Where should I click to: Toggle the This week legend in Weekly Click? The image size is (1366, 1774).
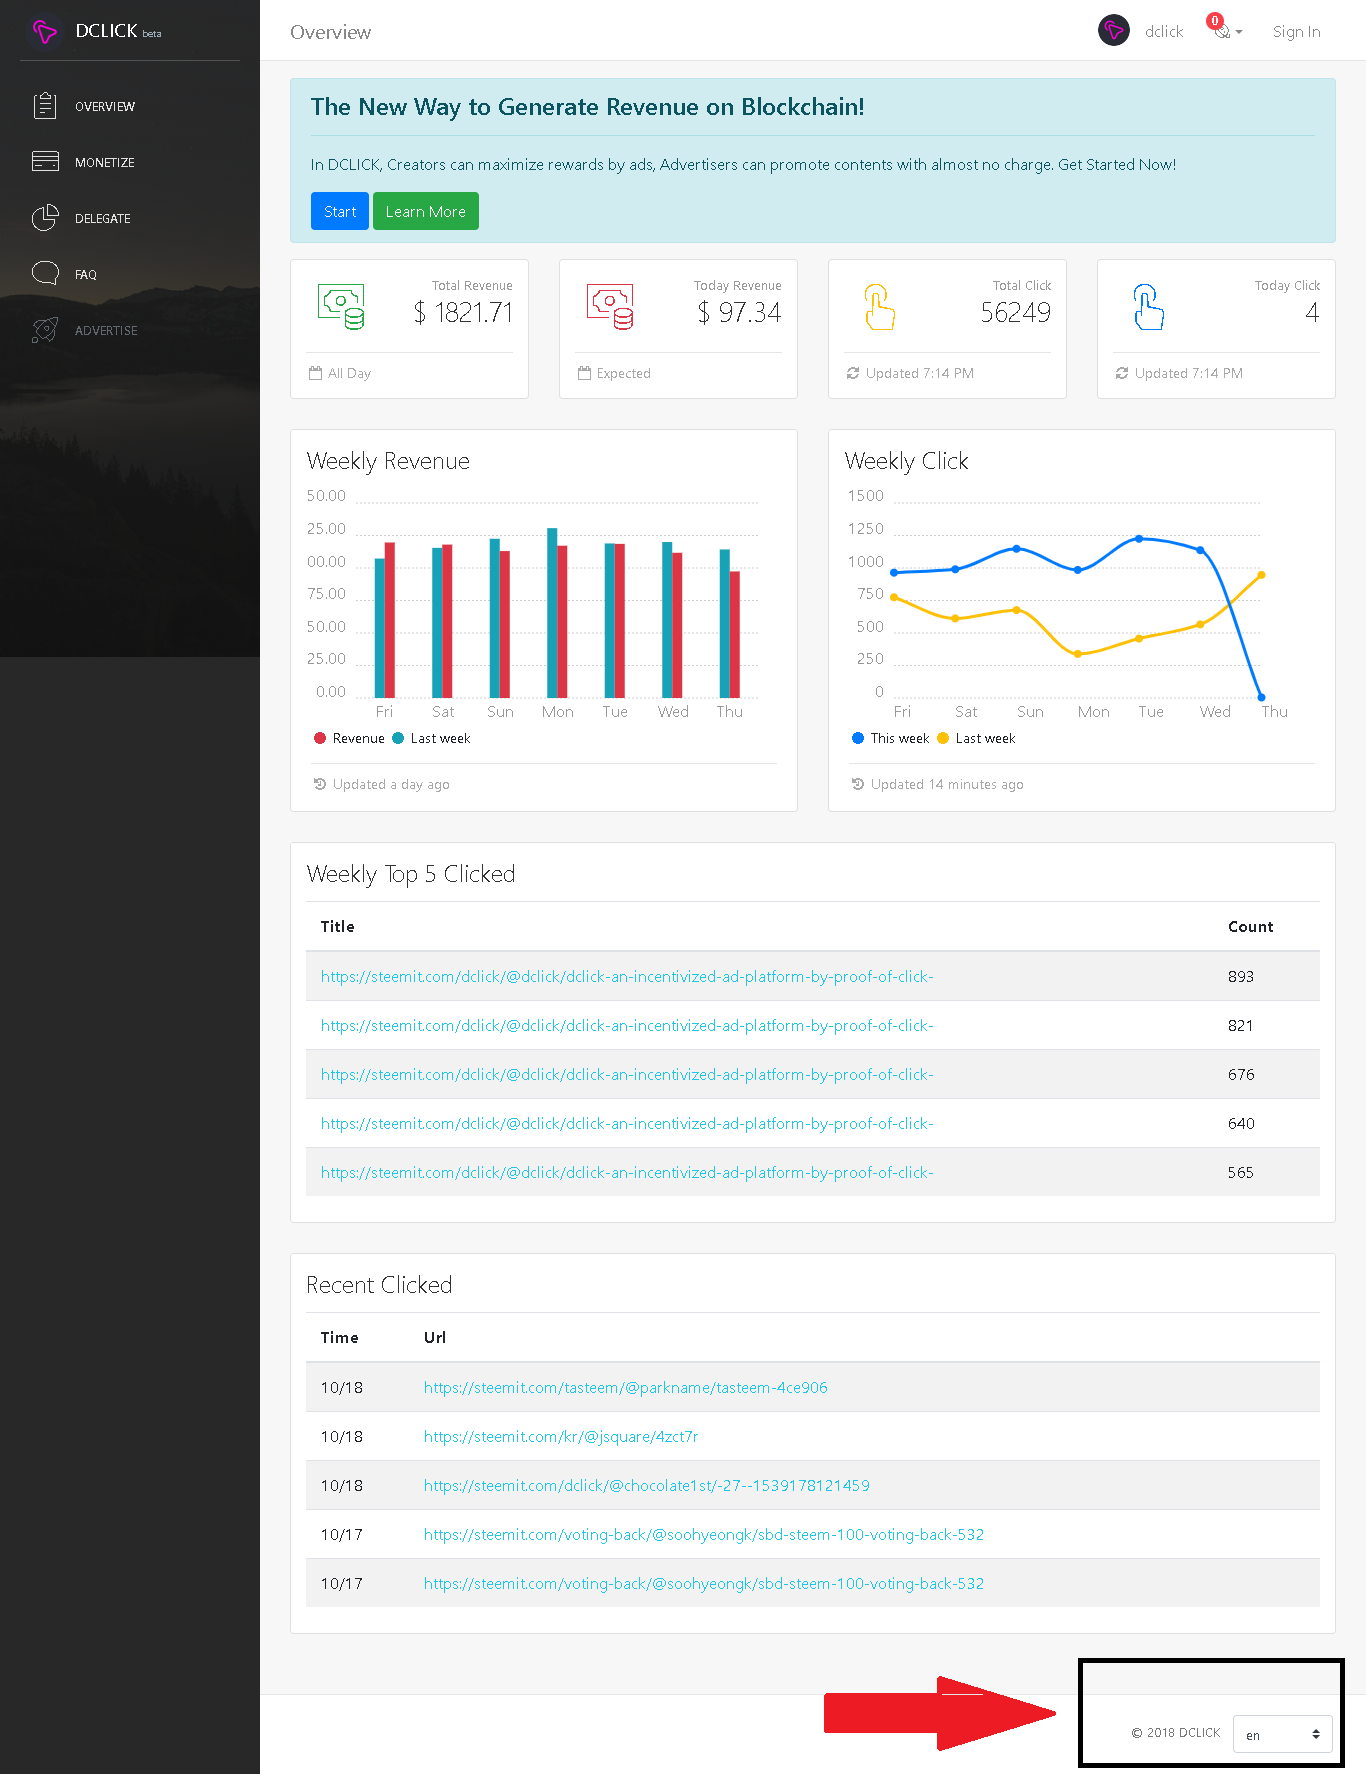(890, 738)
